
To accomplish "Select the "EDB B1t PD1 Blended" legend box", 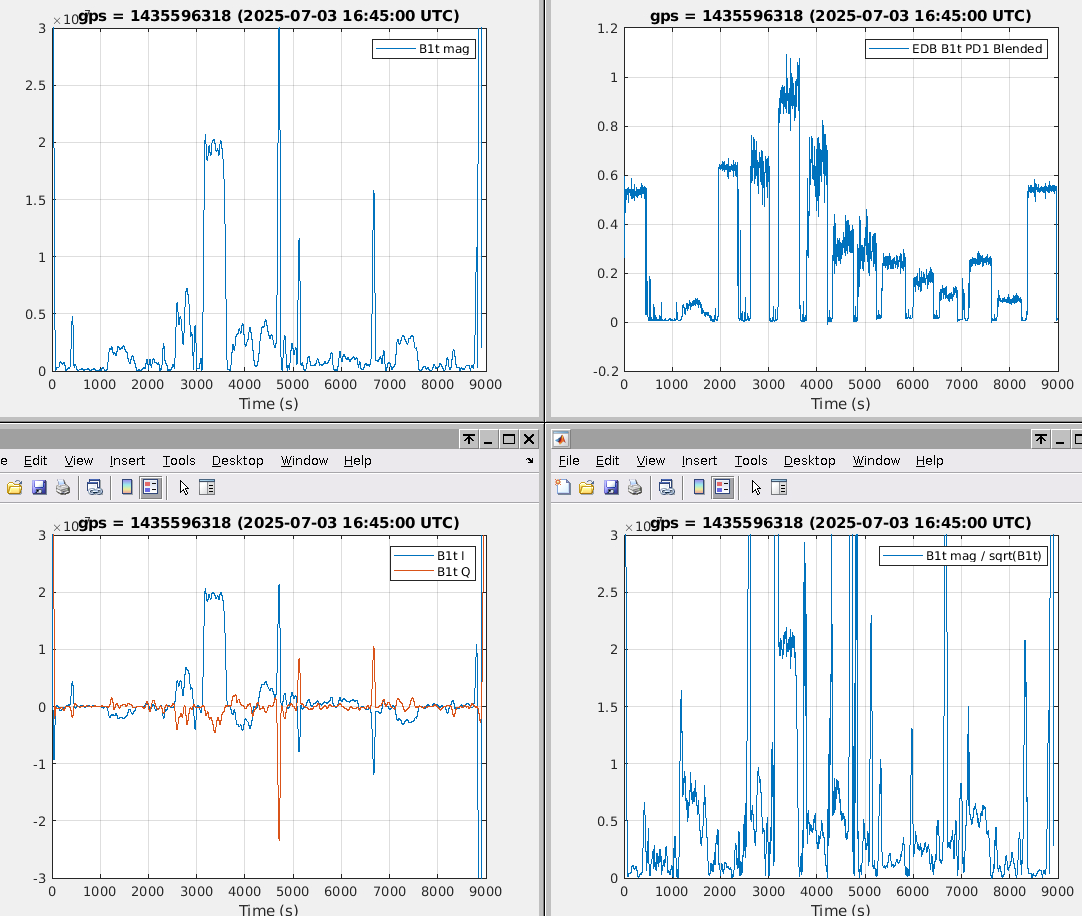I will (958, 48).
